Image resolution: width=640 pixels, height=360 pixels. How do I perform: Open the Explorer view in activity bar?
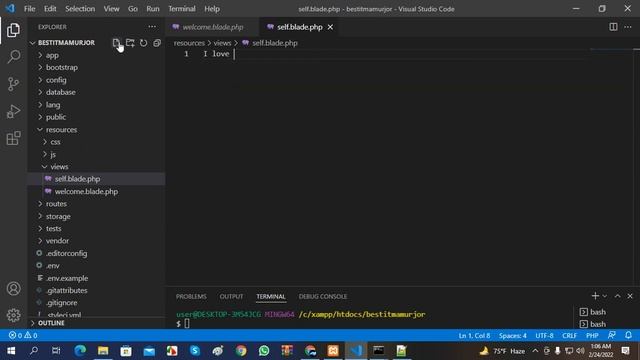pyautogui.click(x=13, y=30)
